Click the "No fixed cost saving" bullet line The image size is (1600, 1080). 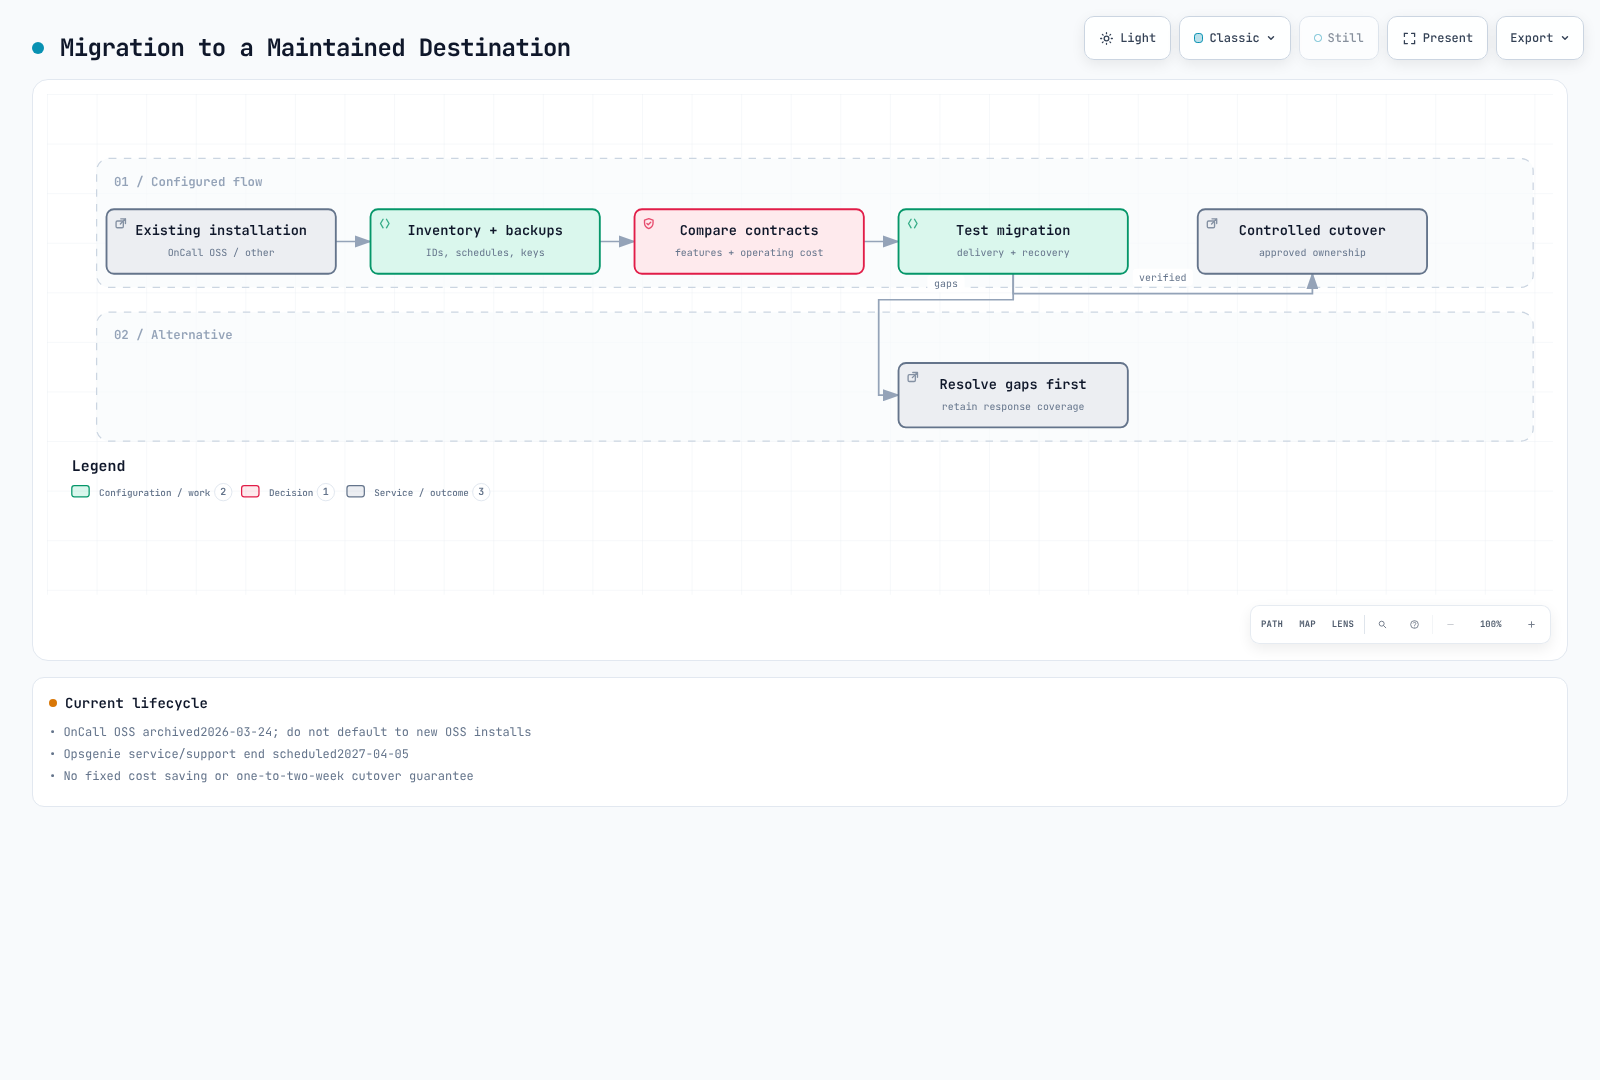pyautogui.click(x=268, y=776)
